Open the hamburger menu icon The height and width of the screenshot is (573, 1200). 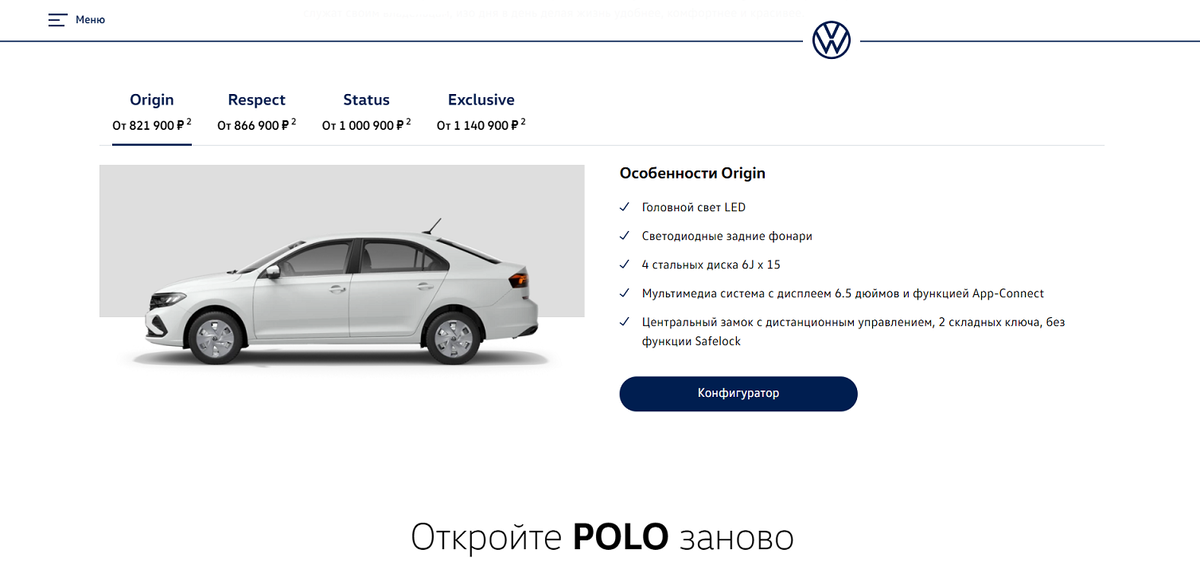57,20
